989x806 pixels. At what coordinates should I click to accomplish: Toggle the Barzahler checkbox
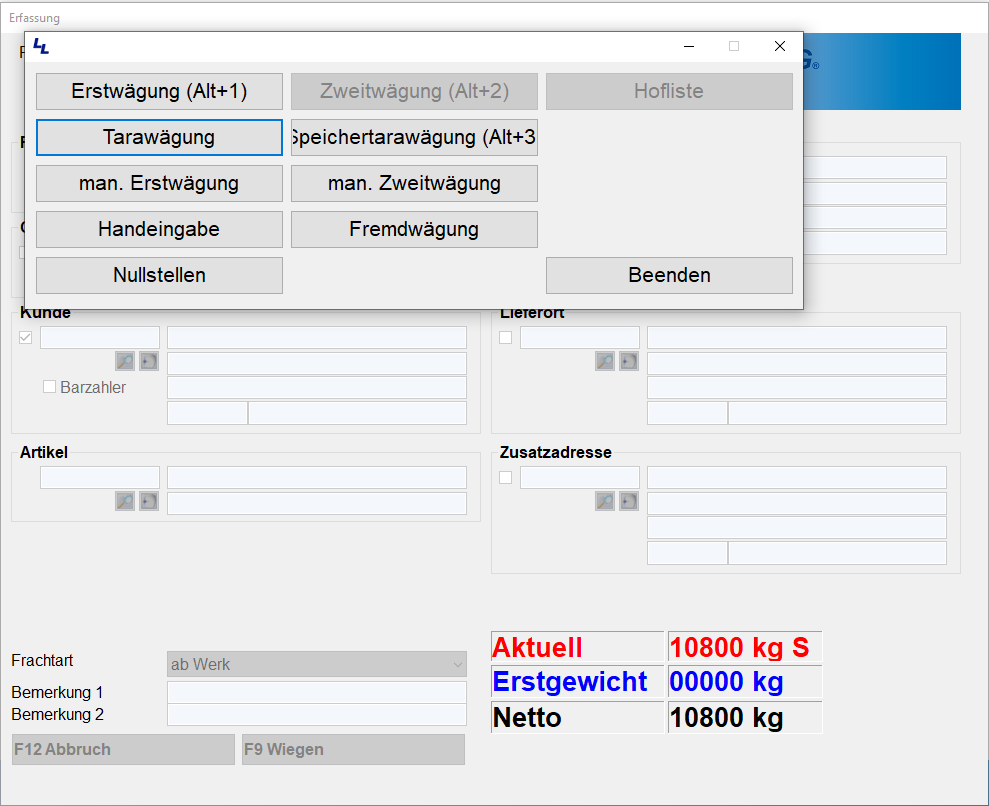[49, 387]
